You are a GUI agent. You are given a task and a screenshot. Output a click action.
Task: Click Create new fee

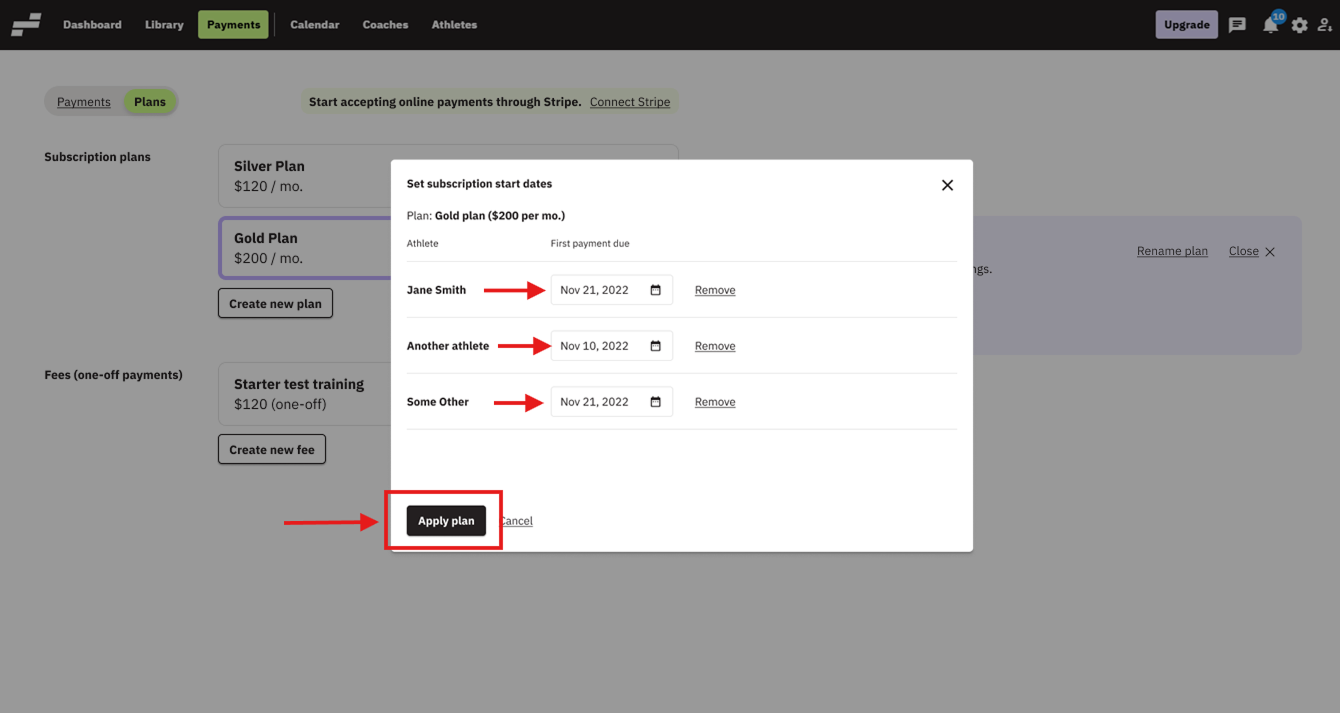click(x=272, y=450)
